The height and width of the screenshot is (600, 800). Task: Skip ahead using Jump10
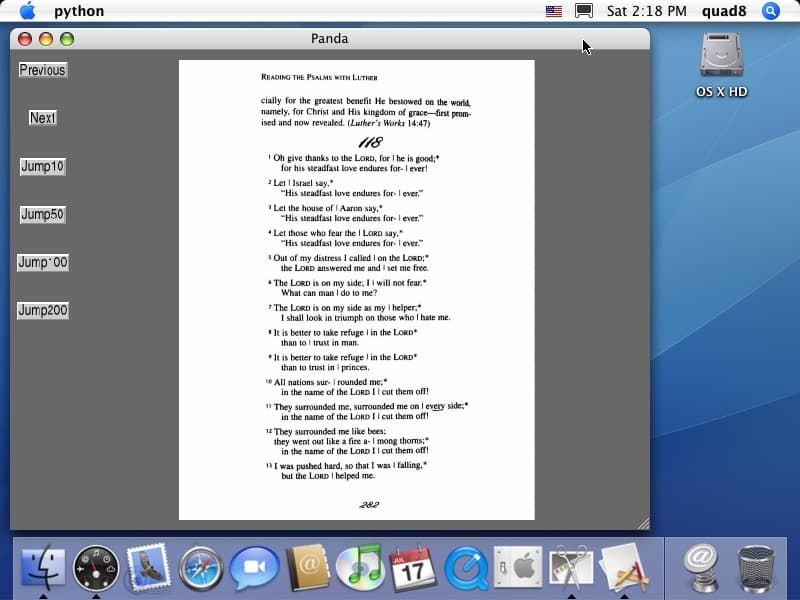[x=42, y=166]
